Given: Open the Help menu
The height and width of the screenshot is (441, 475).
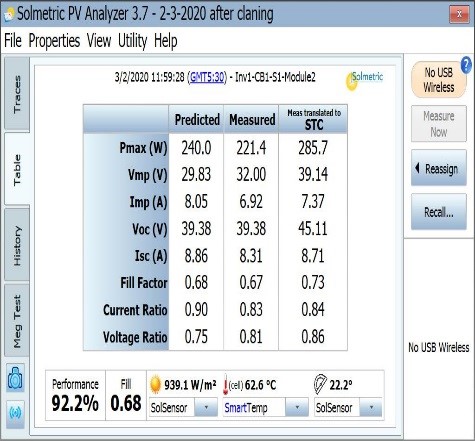Looking at the screenshot, I should pos(166,41).
